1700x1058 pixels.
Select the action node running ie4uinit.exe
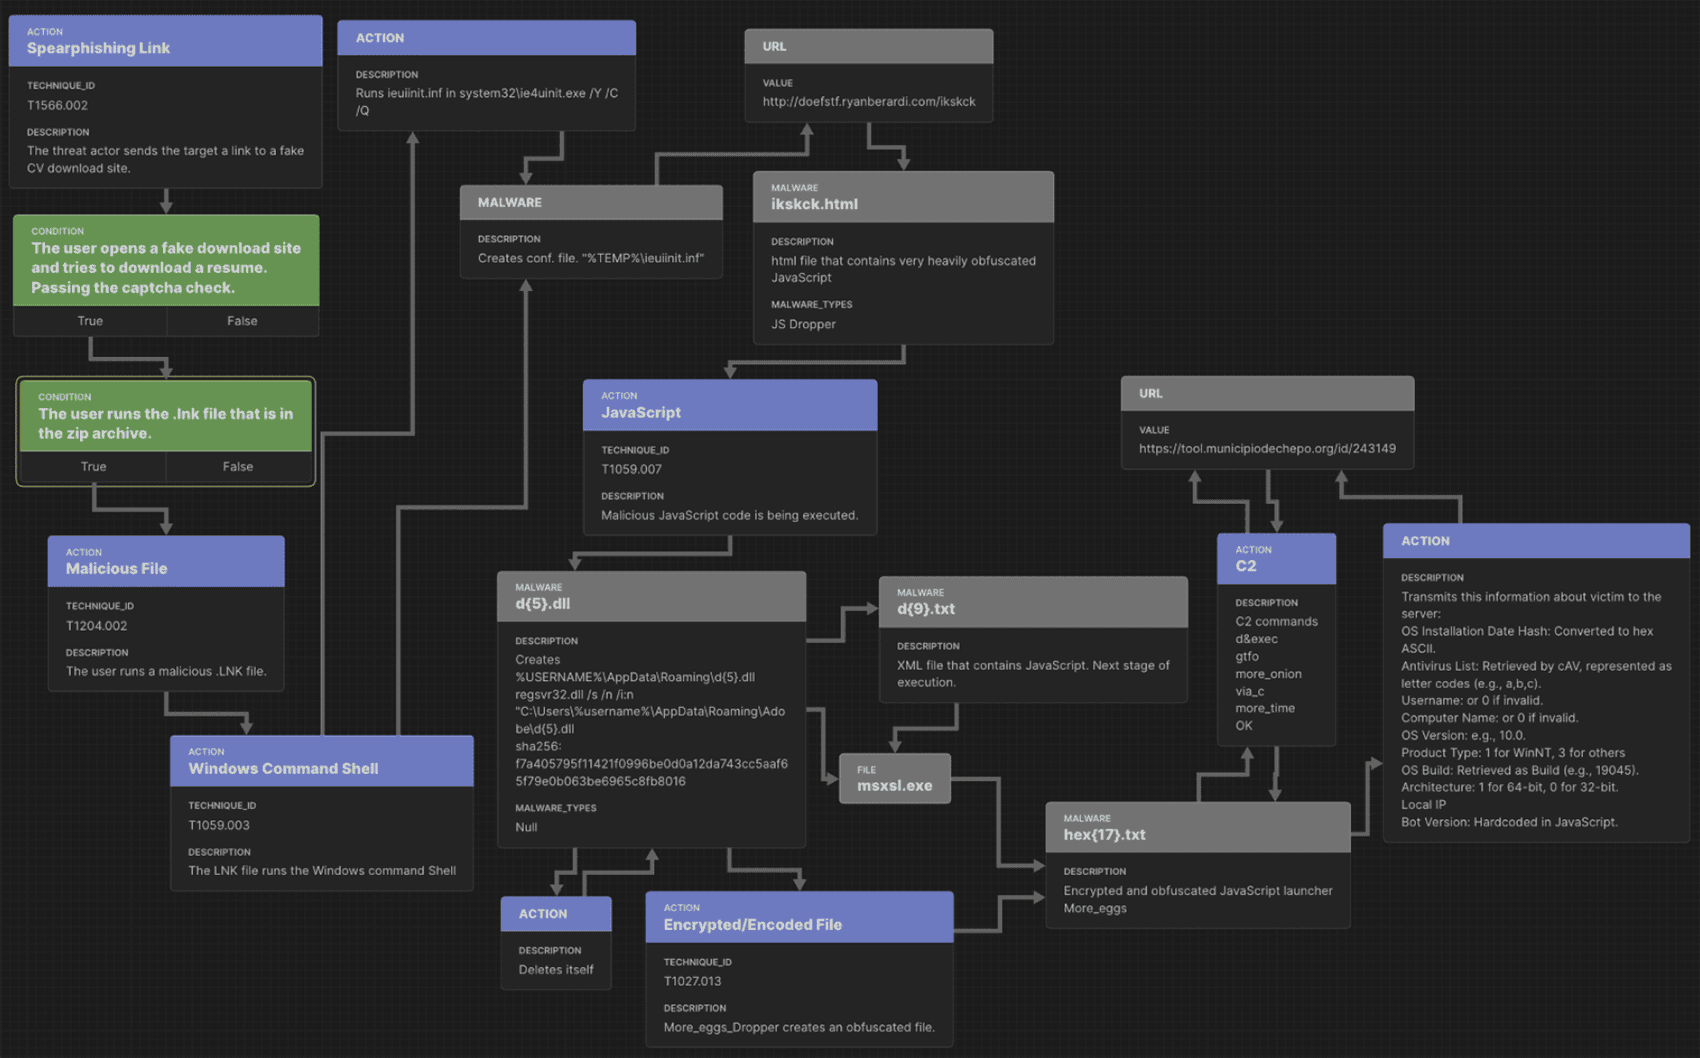[486, 76]
